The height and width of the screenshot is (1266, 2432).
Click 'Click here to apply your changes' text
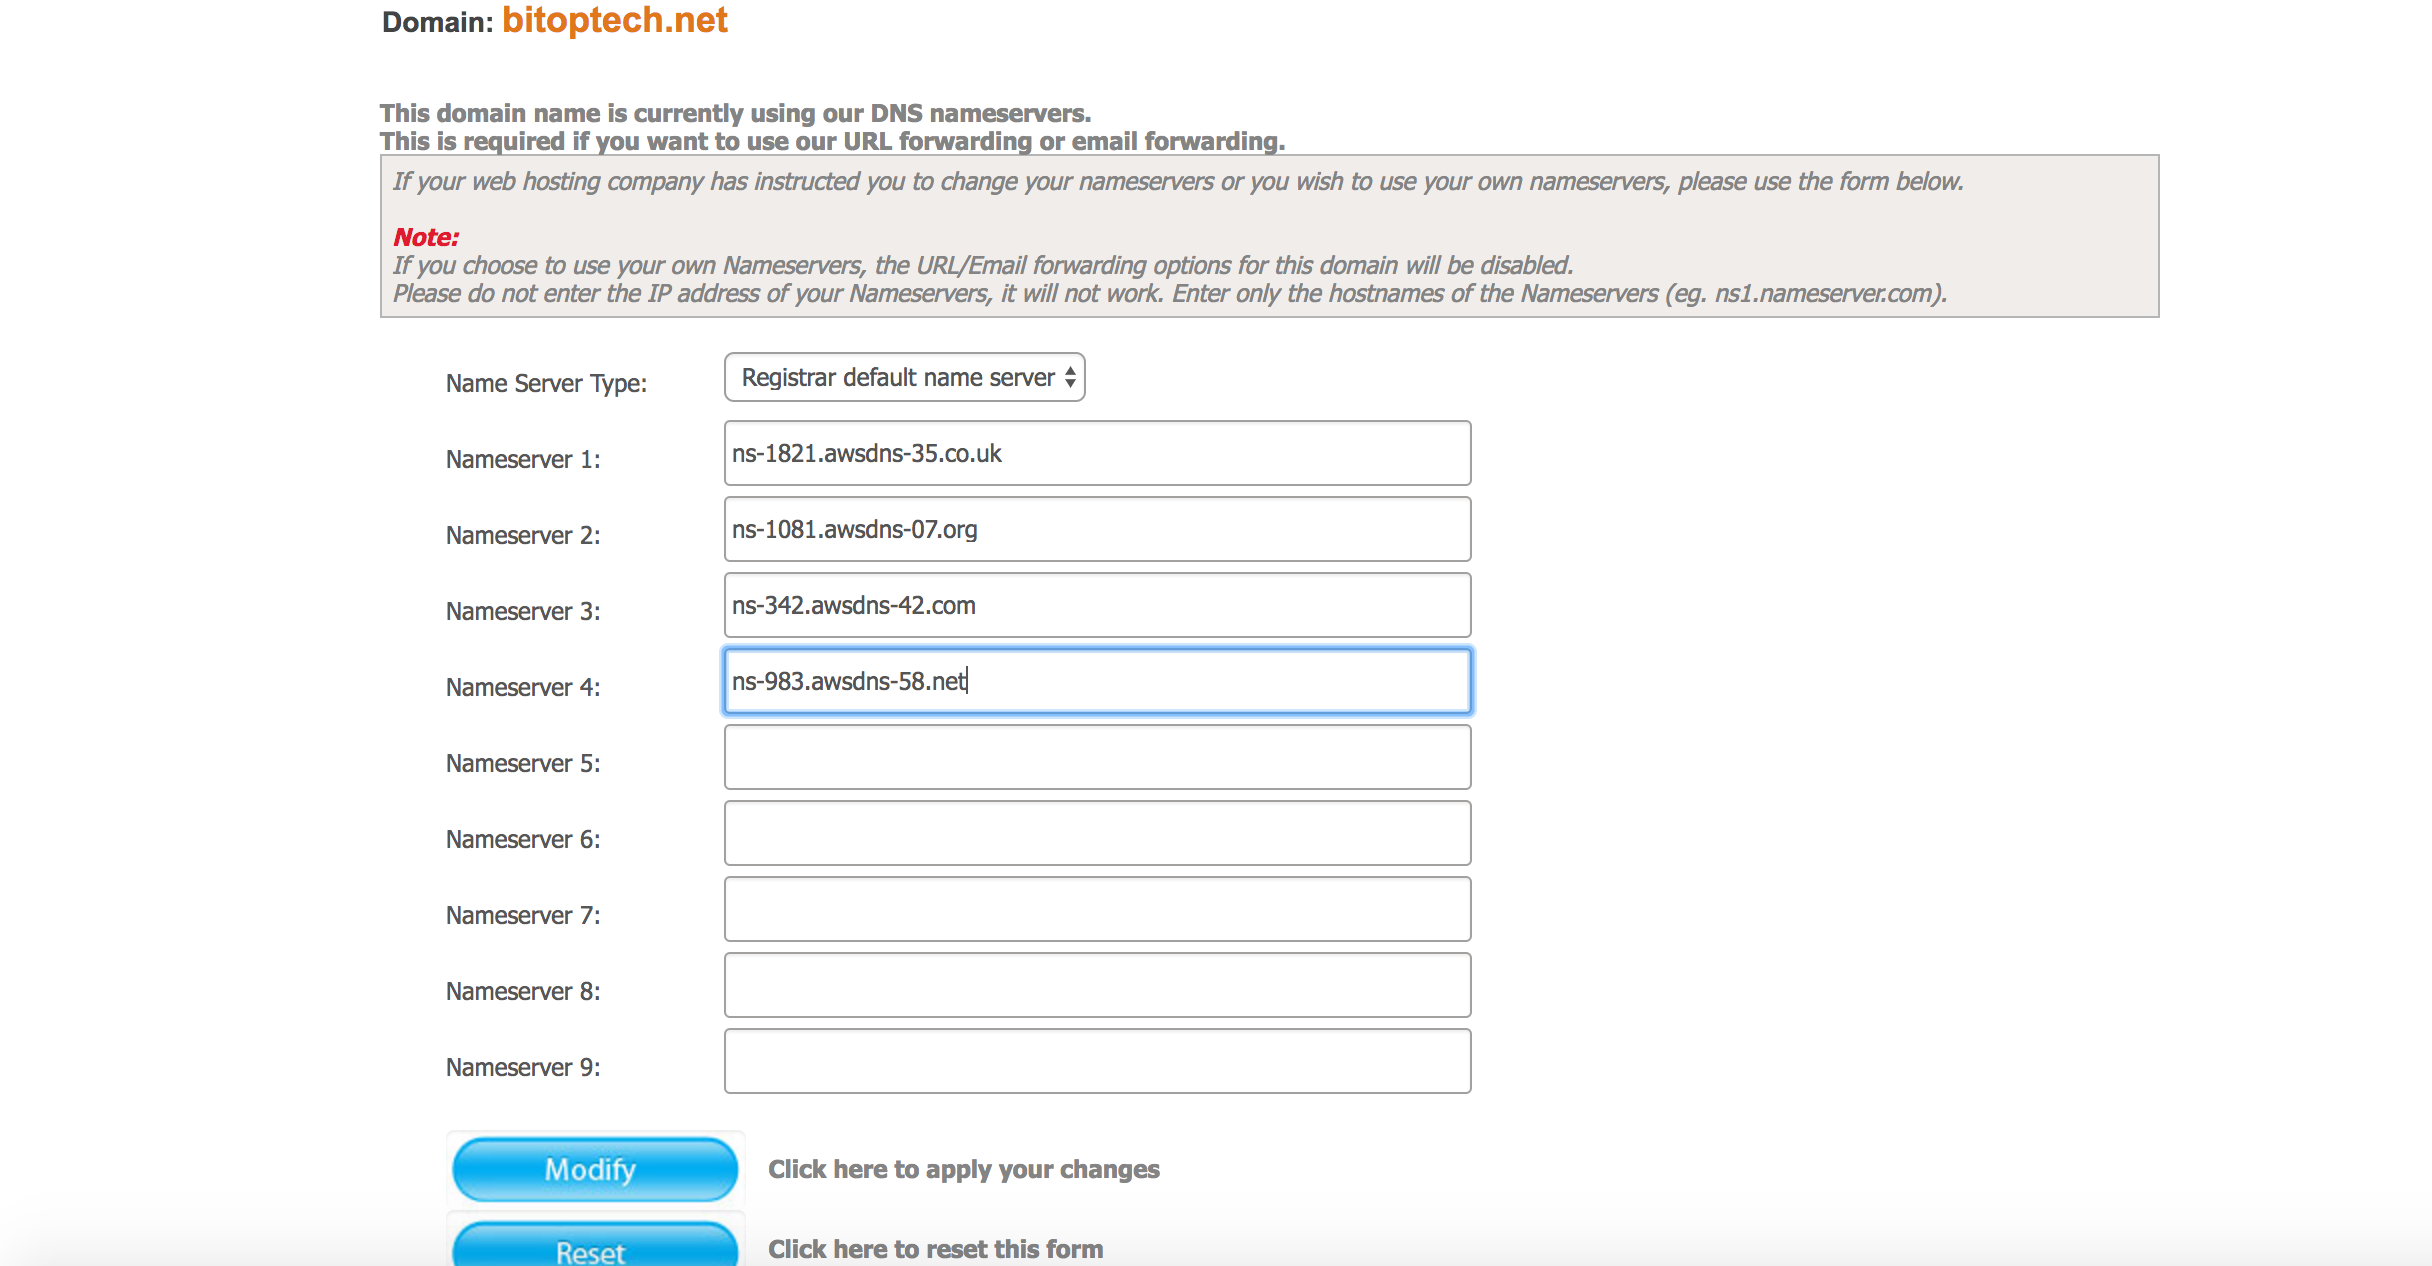tap(963, 1169)
